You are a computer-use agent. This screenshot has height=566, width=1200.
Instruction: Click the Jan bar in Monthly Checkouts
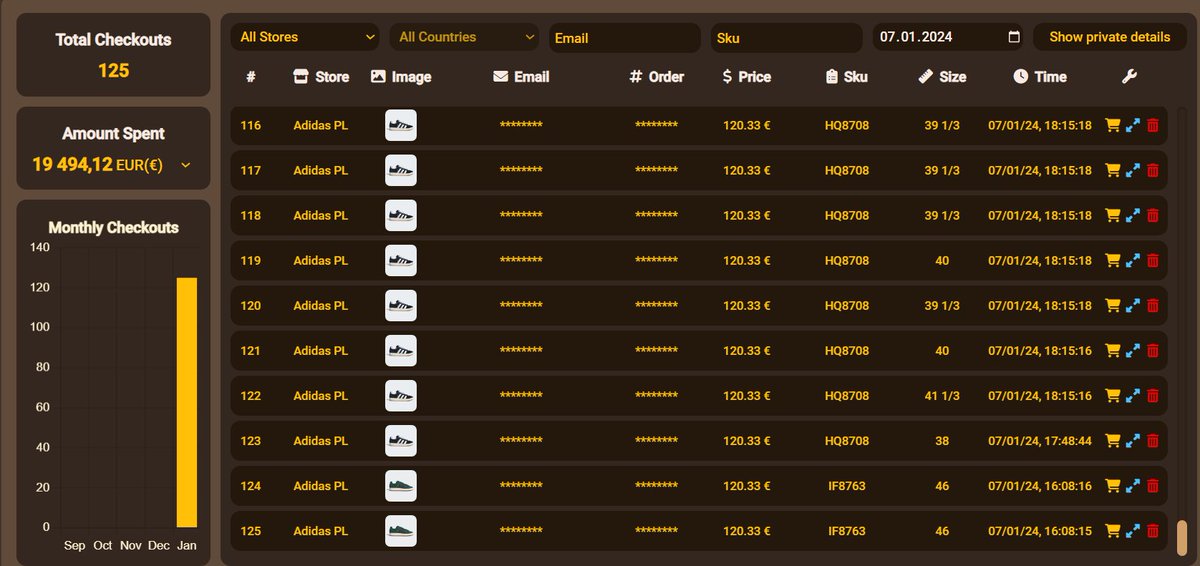[x=187, y=402]
